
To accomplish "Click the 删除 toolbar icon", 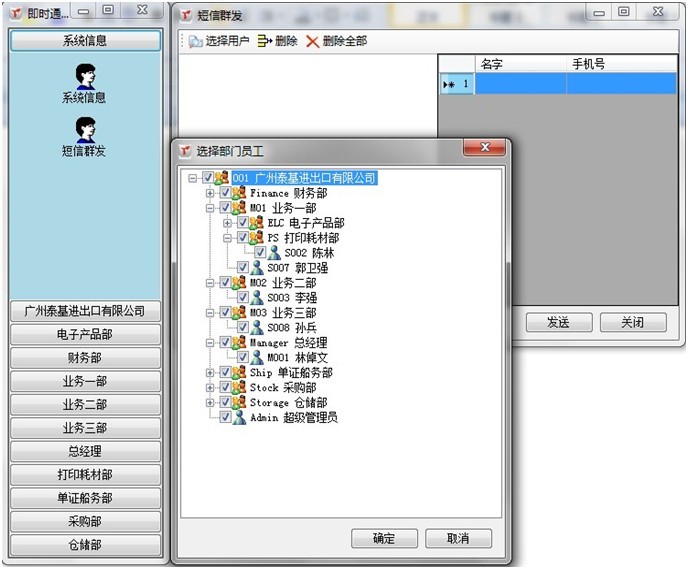I will pos(264,41).
